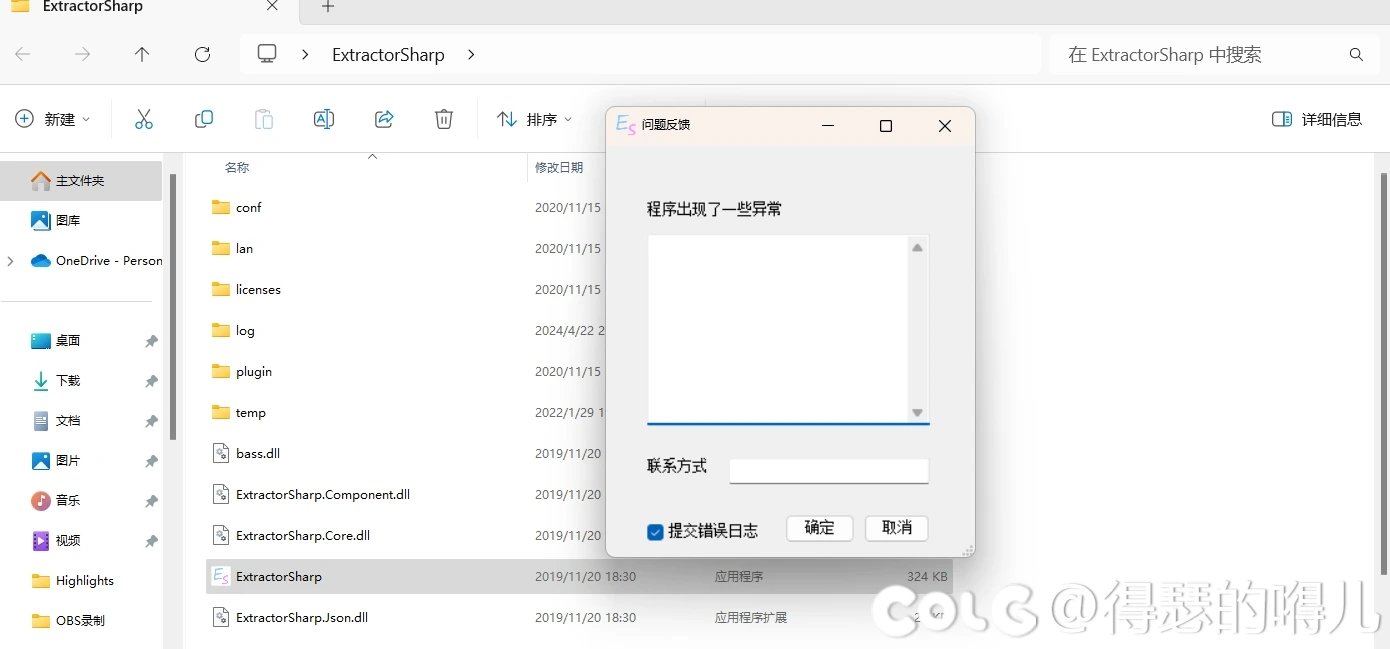Click 取消 in the 问题反馈 dialog
The image size is (1390, 649).
[x=897, y=528]
